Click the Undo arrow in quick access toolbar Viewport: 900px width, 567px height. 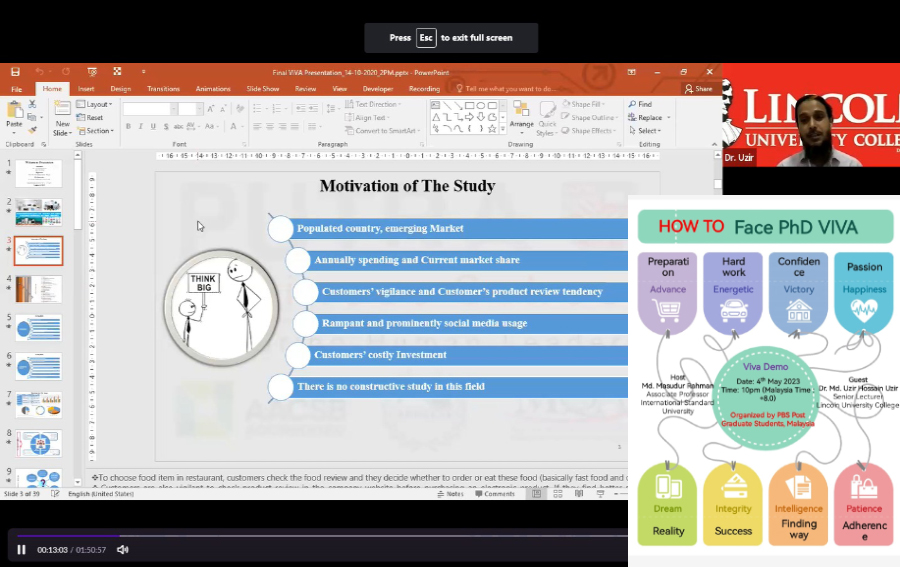click(x=39, y=72)
